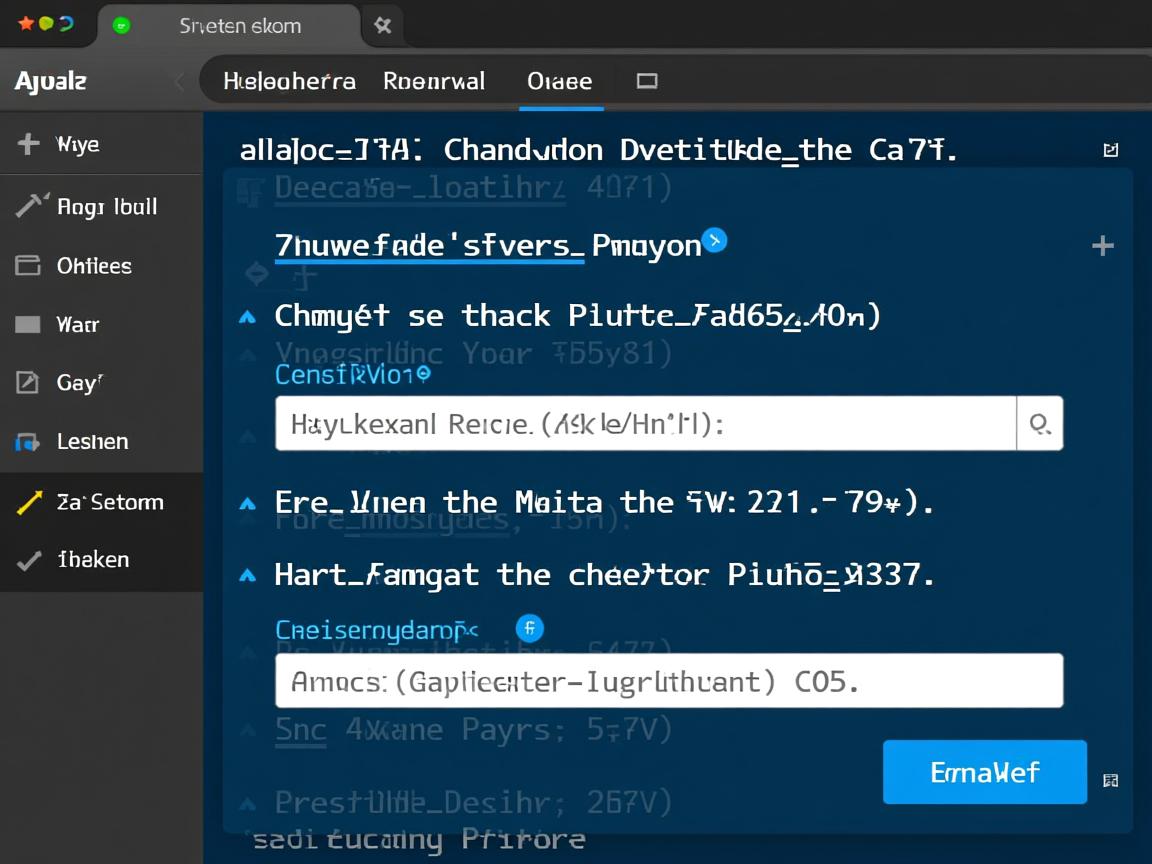
Task: Click the yellow Za Setorm pencil icon
Action: coord(30,502)
